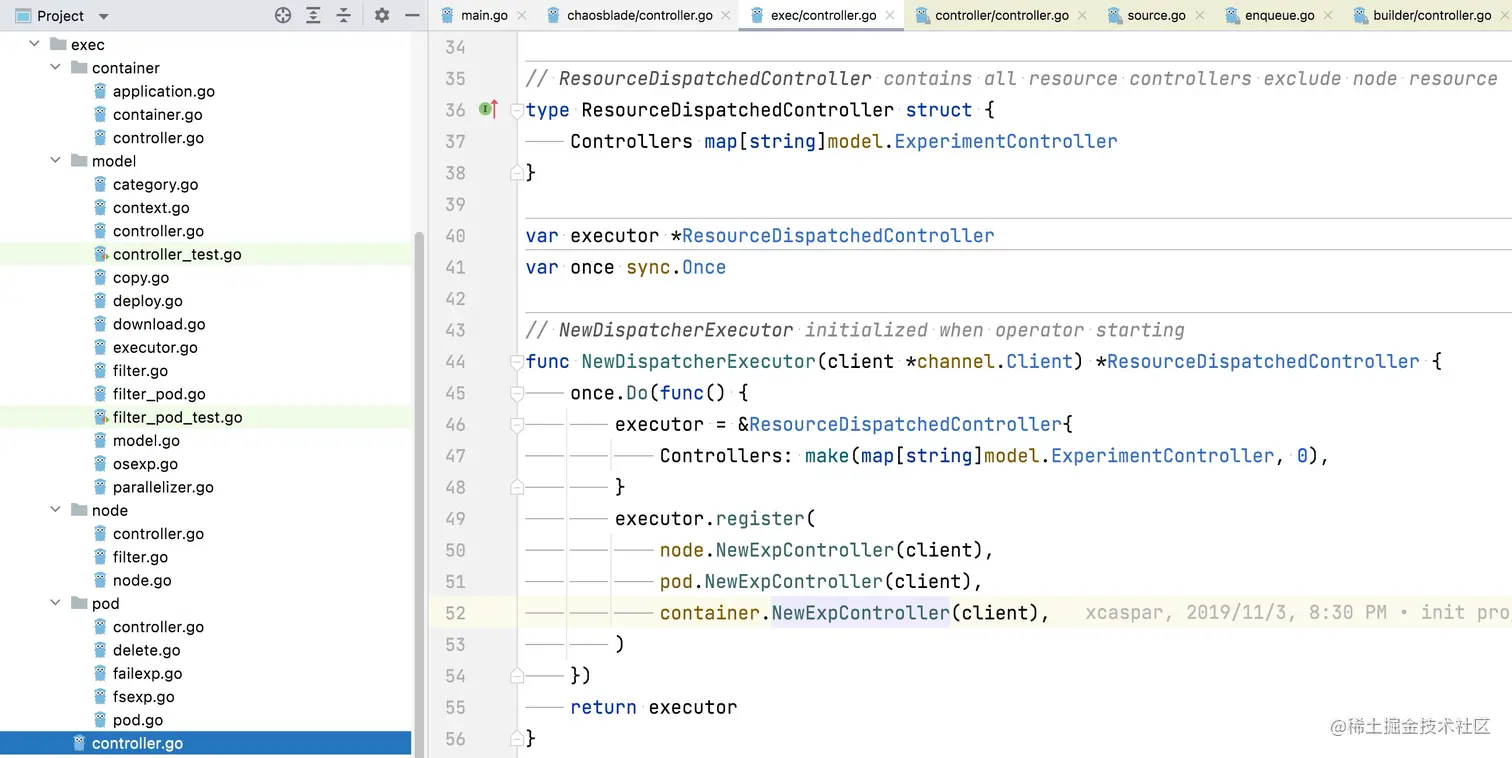
Task: Collapse the pod folder
Action: pos(56,603)
